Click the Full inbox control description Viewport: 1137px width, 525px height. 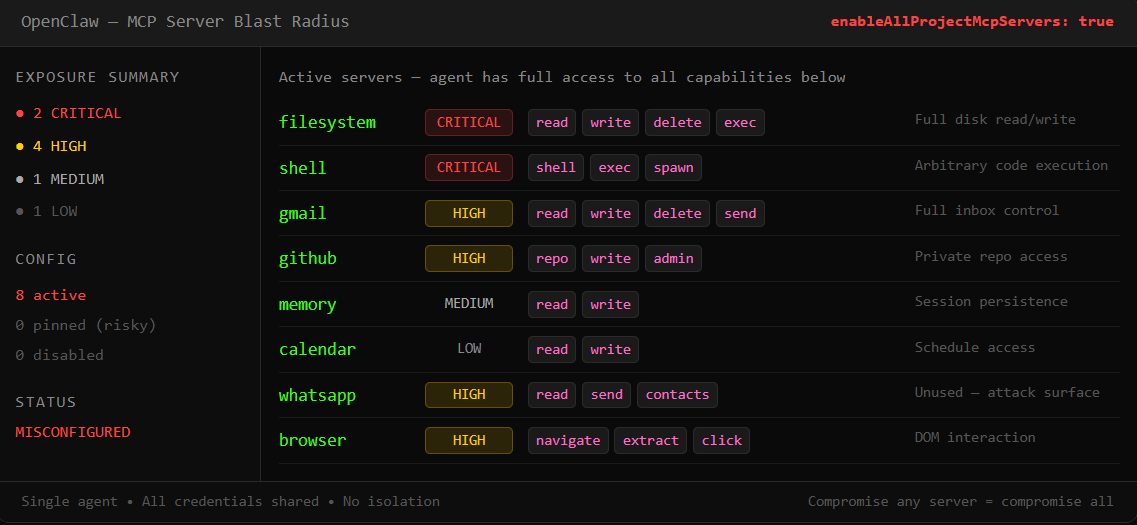click(987, 210)
